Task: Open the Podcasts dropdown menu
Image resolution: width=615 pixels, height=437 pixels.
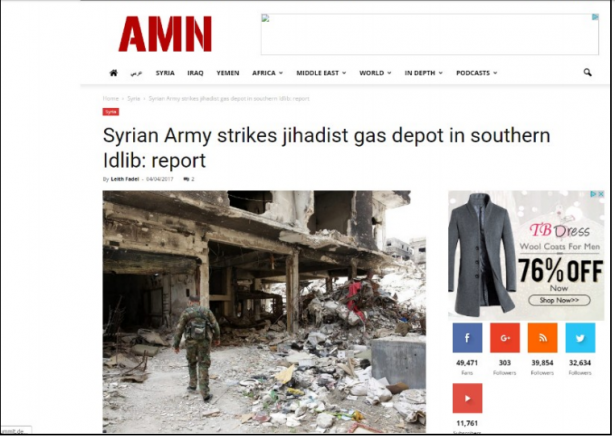Action: (x=476, y=73)
